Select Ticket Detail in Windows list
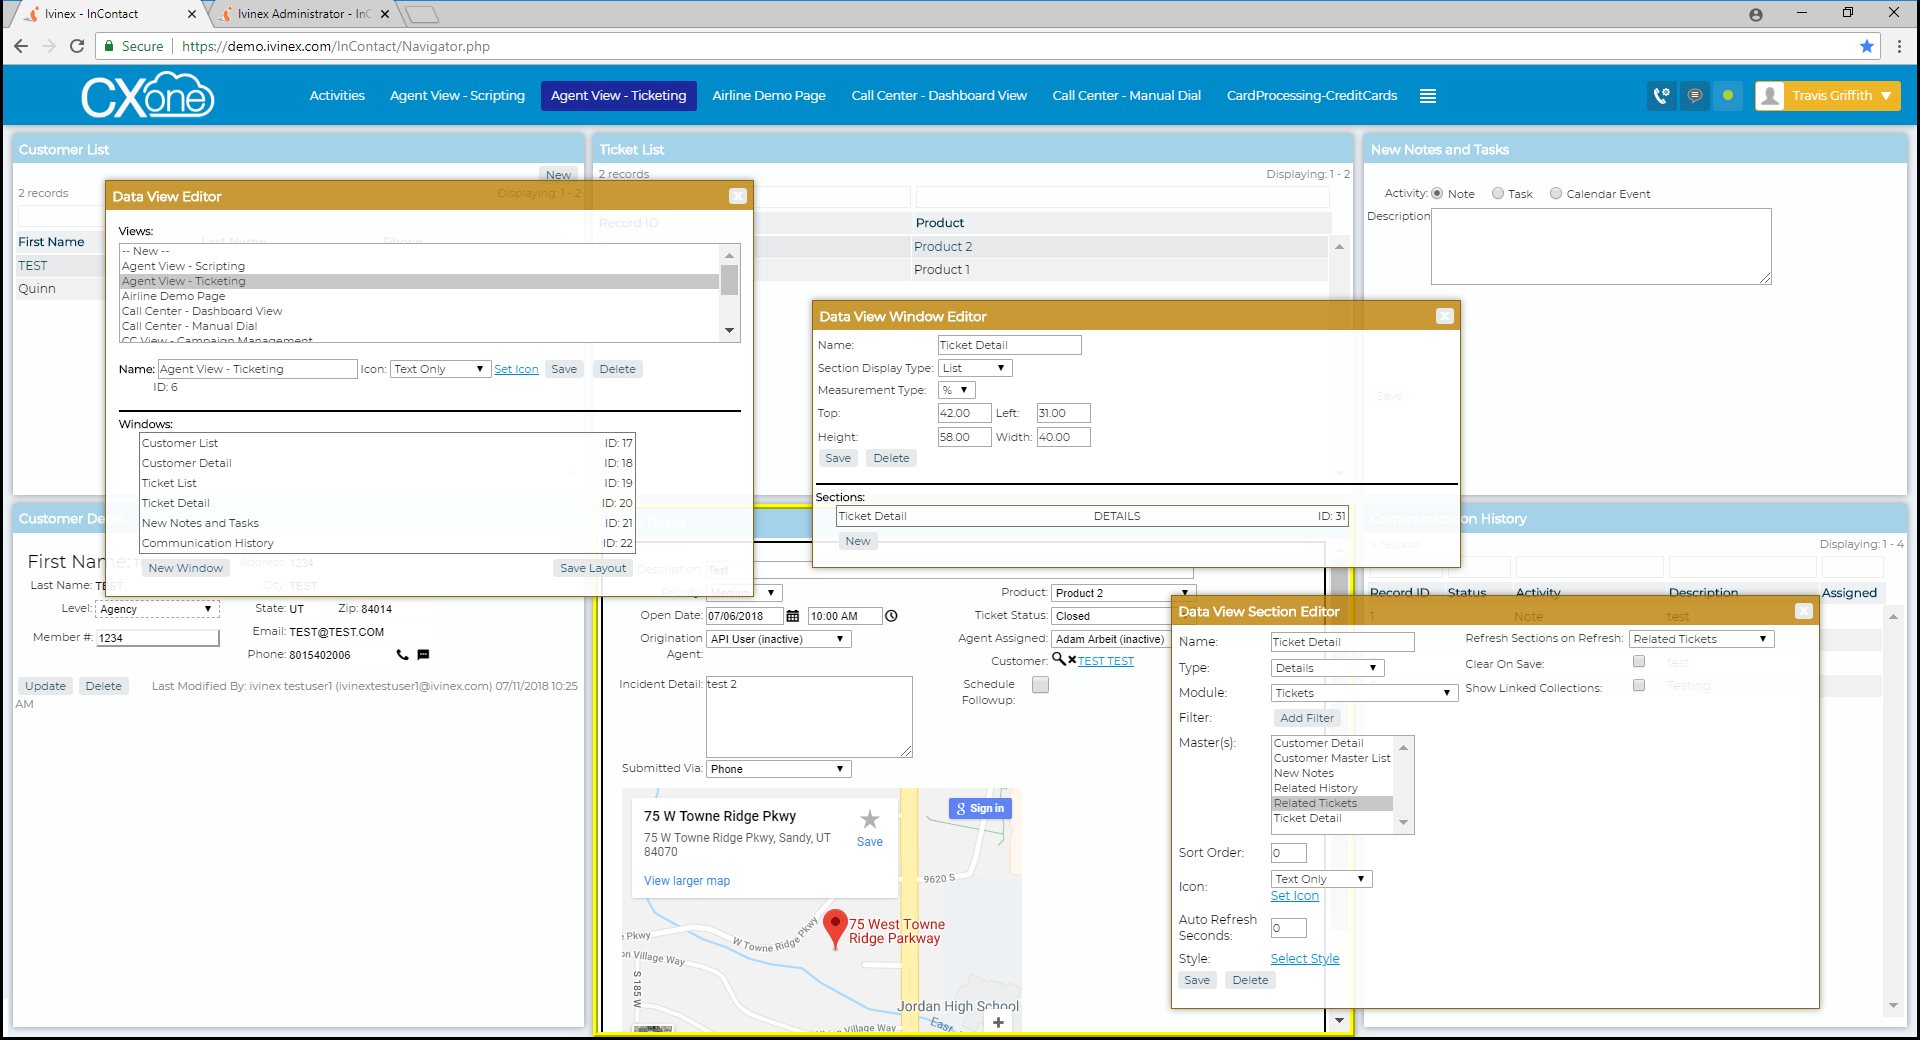This screenshot has width=1920, height=1040. pyautogui.click(x=387, y=503)
